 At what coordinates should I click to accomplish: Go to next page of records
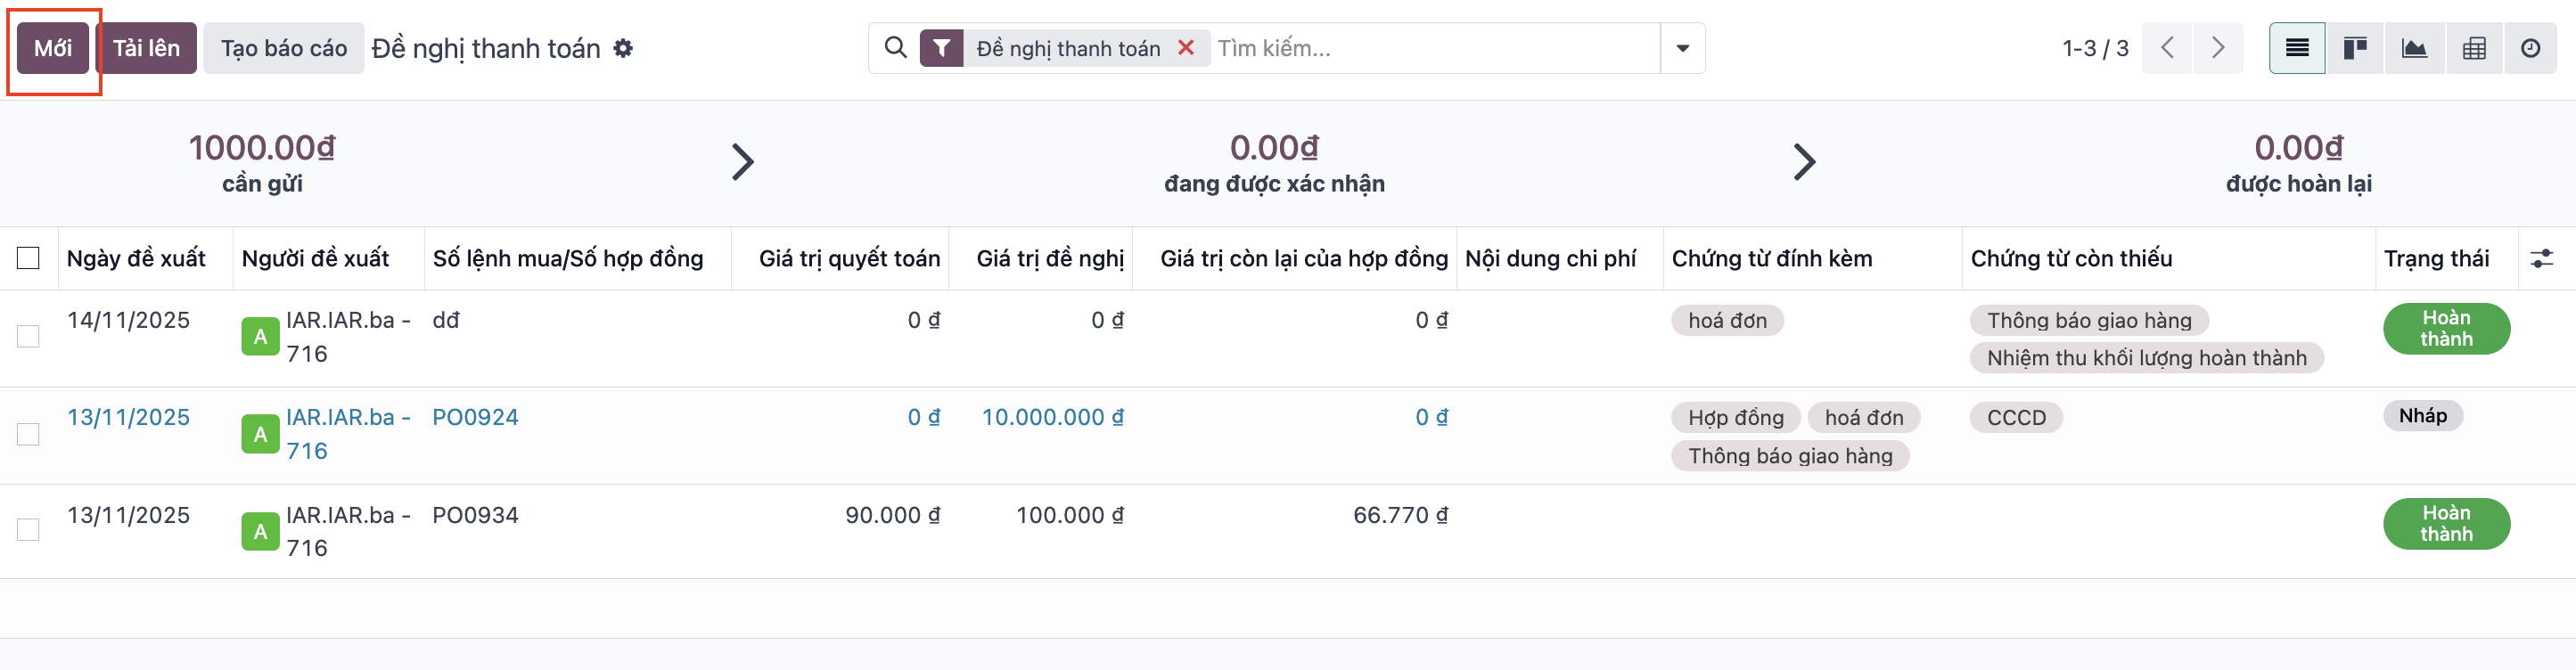pyautogui.click(x=2218, y=48)
